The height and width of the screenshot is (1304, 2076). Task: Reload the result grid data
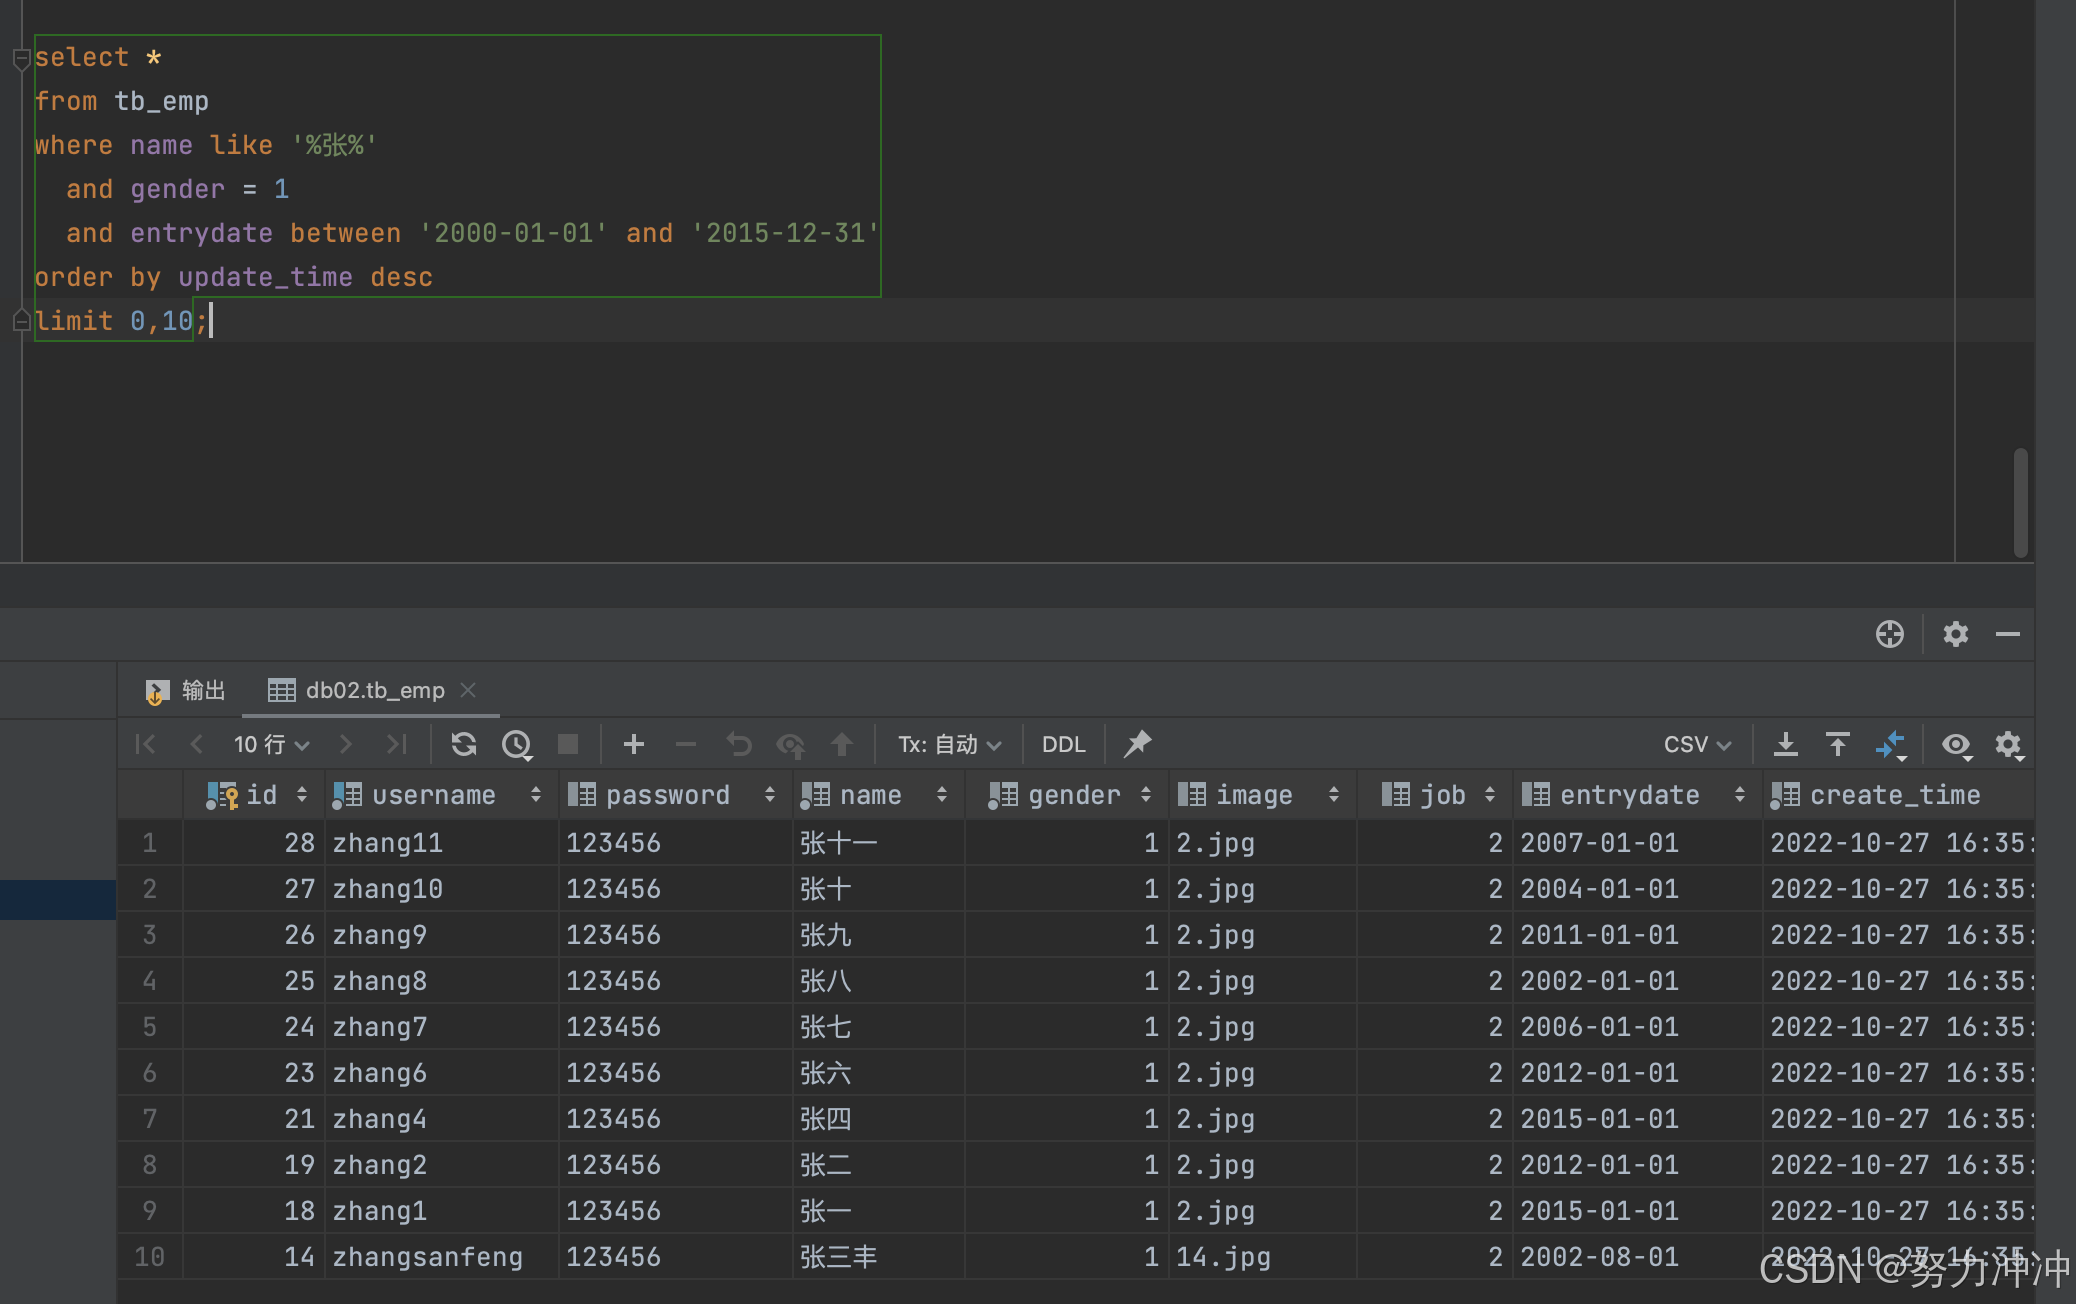(463, 744)
